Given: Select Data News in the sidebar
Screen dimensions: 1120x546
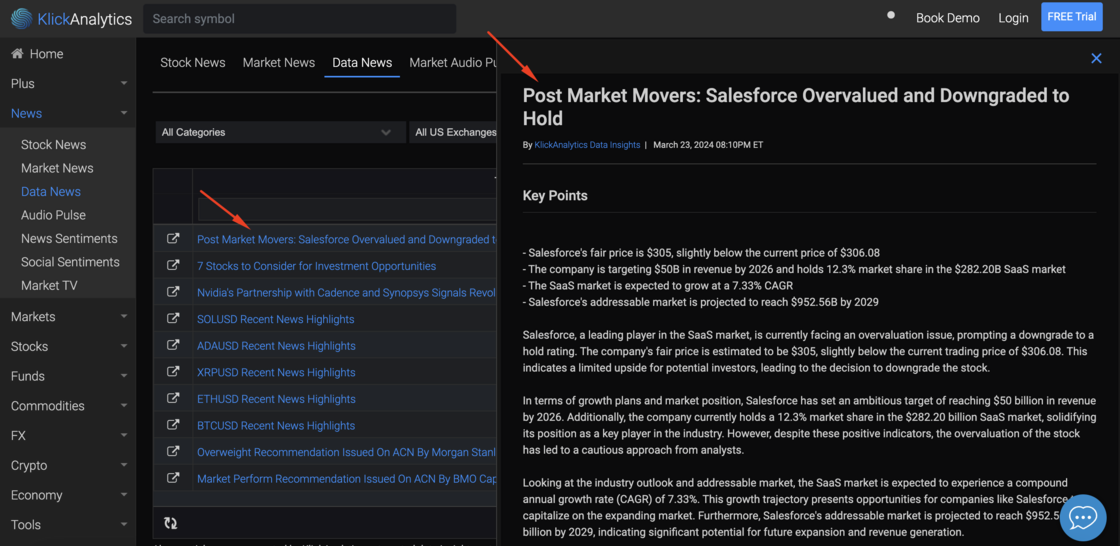Looking at the screenshot, I should coord(51,192).
